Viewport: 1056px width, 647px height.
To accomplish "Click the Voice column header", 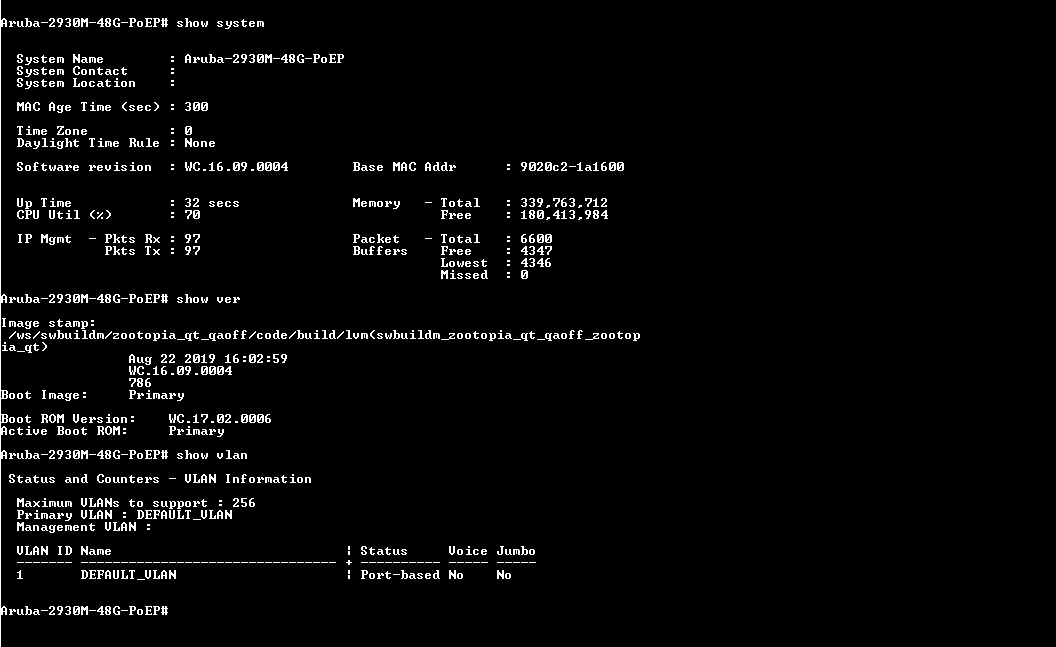I will tap(468, 551).
